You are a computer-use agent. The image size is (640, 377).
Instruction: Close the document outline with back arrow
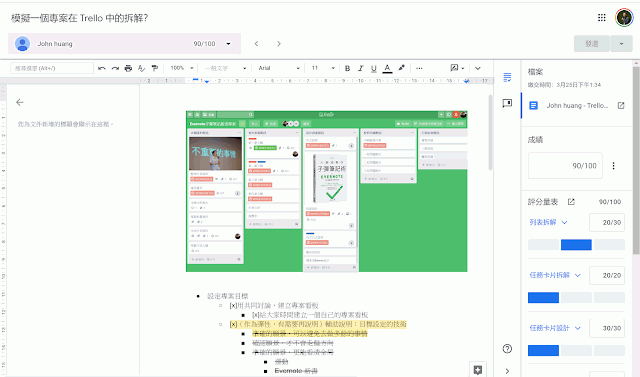20,102
